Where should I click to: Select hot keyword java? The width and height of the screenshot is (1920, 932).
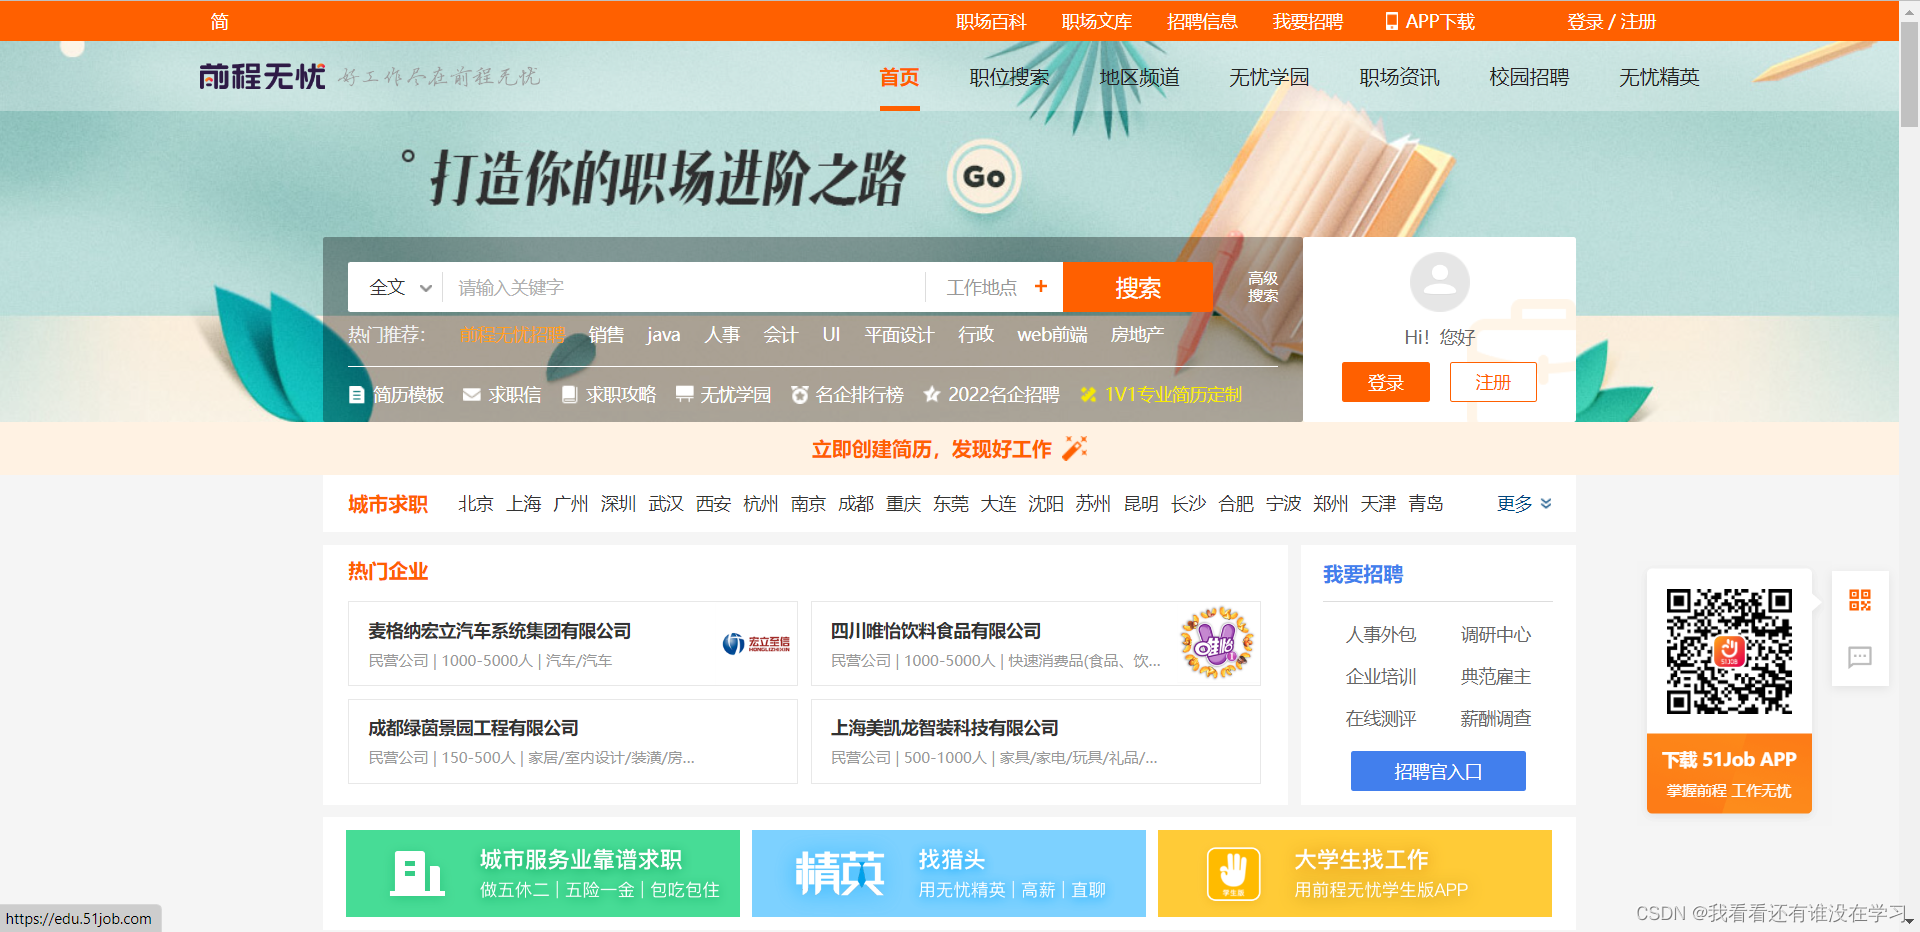pyautogui.click(x=663, y=334)
